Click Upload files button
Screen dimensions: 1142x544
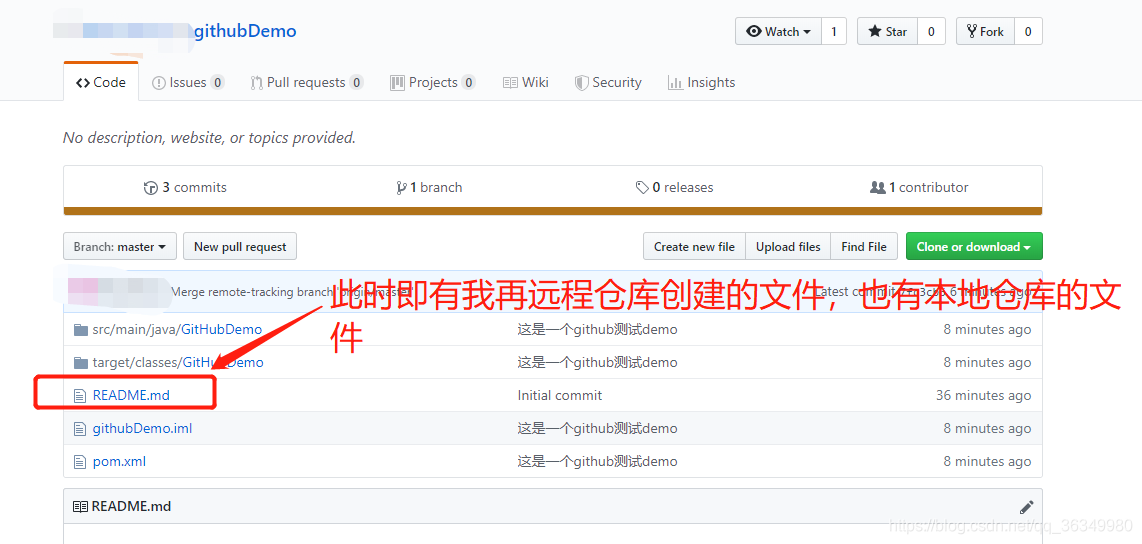[x=788, y=246]
